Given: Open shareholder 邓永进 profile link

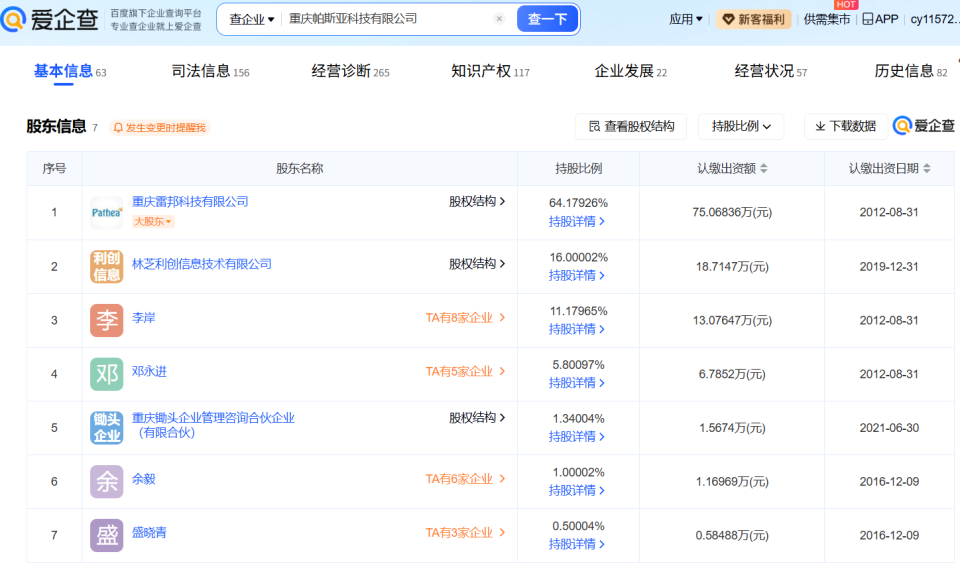Looking at the screenshot, I should point(149,371).
